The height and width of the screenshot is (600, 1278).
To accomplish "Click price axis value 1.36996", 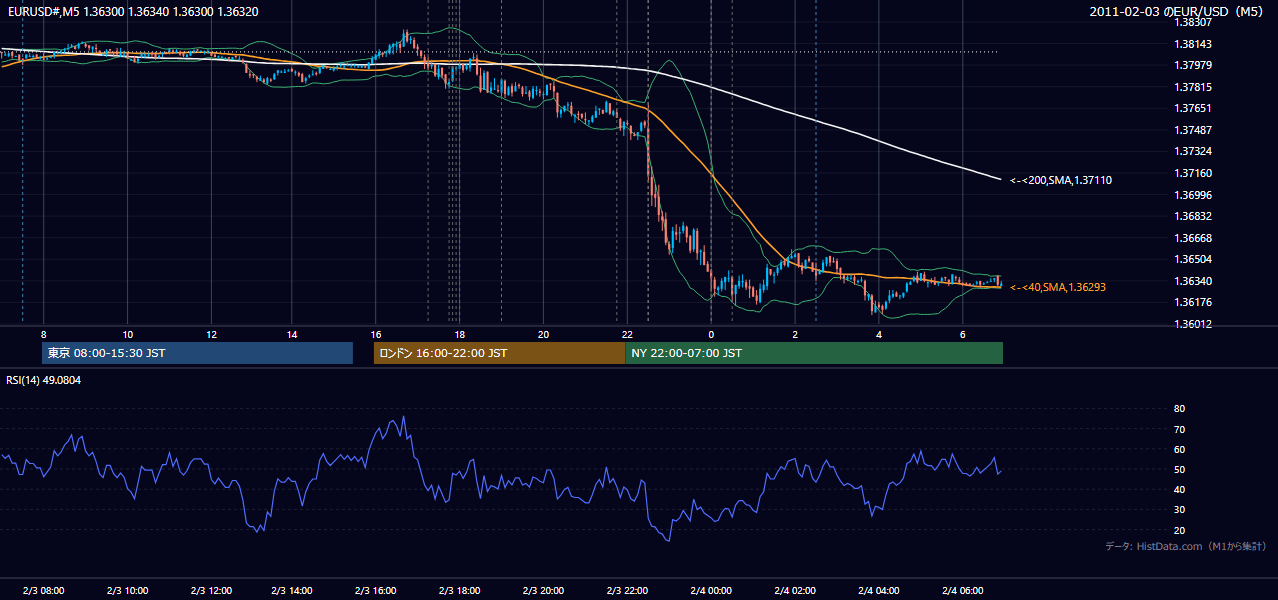I will pos(1193,195).
